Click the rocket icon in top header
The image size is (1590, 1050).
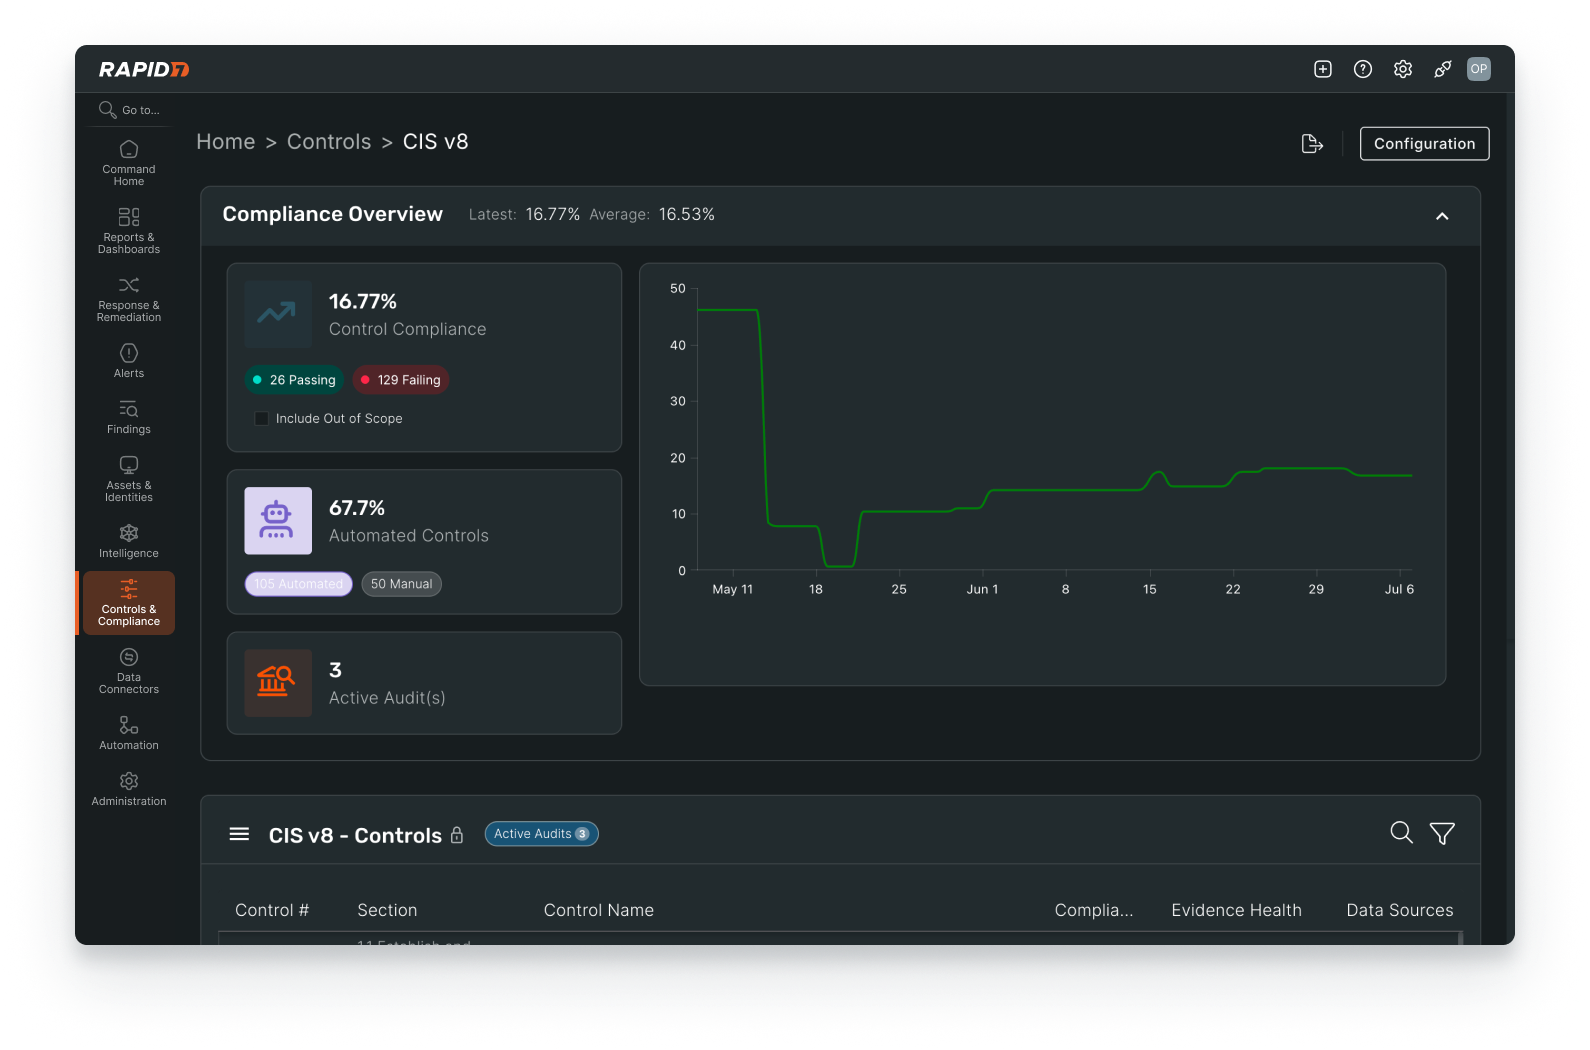point(1443,69)
